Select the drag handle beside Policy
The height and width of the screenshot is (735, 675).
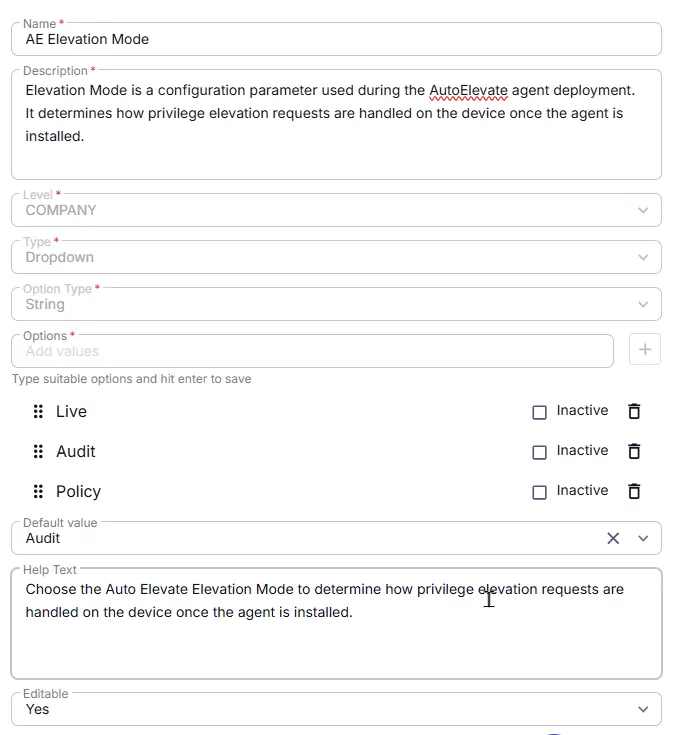38,491
